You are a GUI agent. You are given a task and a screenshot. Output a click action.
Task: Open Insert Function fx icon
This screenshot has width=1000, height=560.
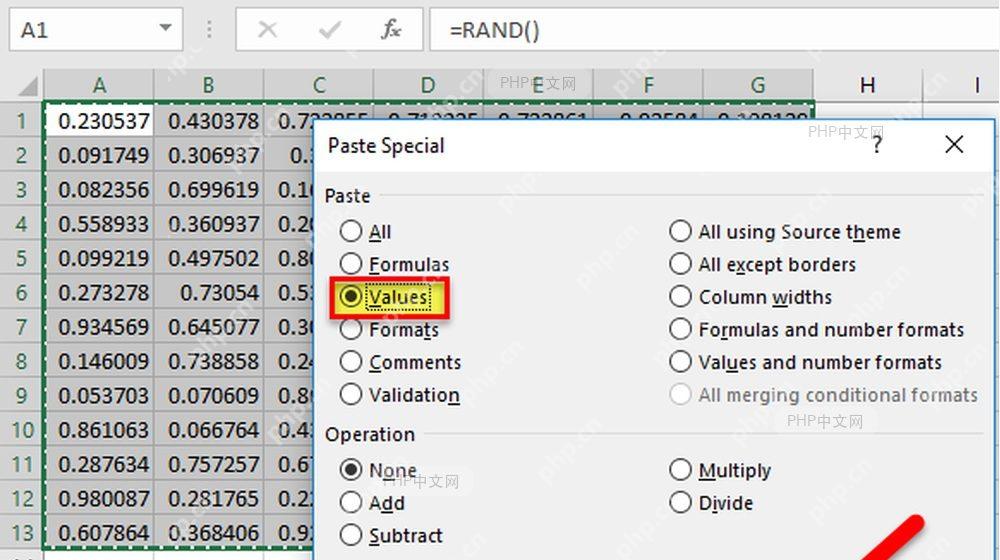[390, 29]
